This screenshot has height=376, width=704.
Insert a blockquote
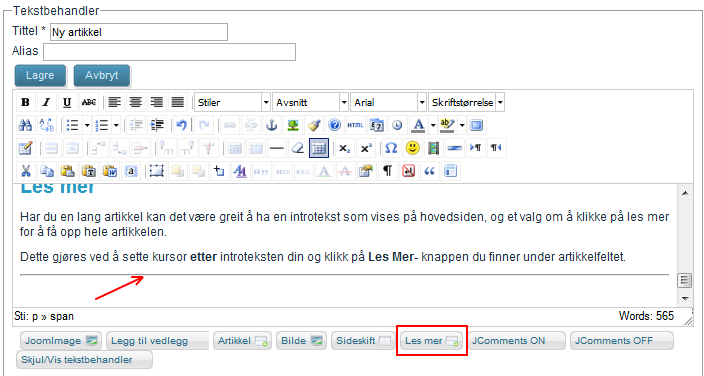click(x=429, y=171)
